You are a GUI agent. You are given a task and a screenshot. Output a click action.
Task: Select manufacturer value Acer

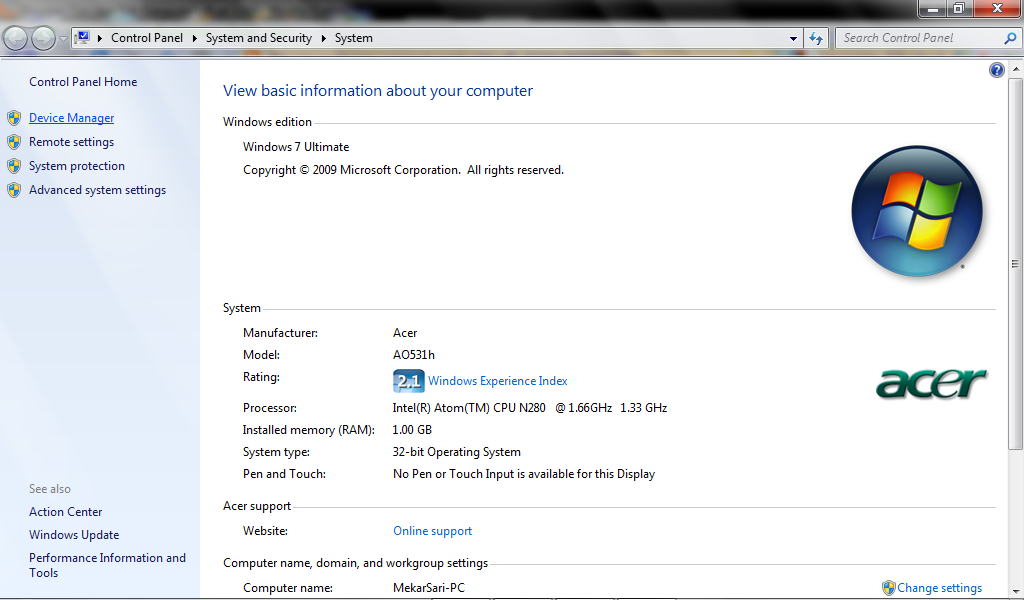point(405,333)
